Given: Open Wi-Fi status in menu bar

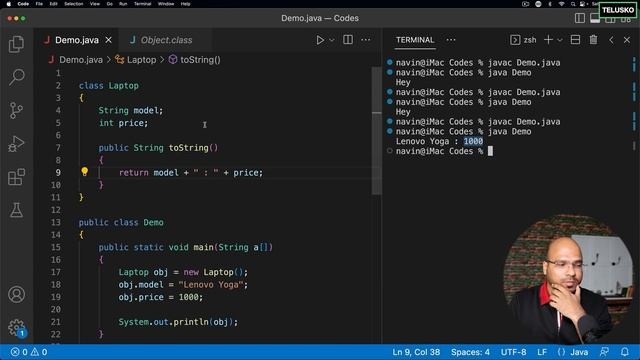Looking at the screenshot, I should pyautogui.click(x=562, y=4).
